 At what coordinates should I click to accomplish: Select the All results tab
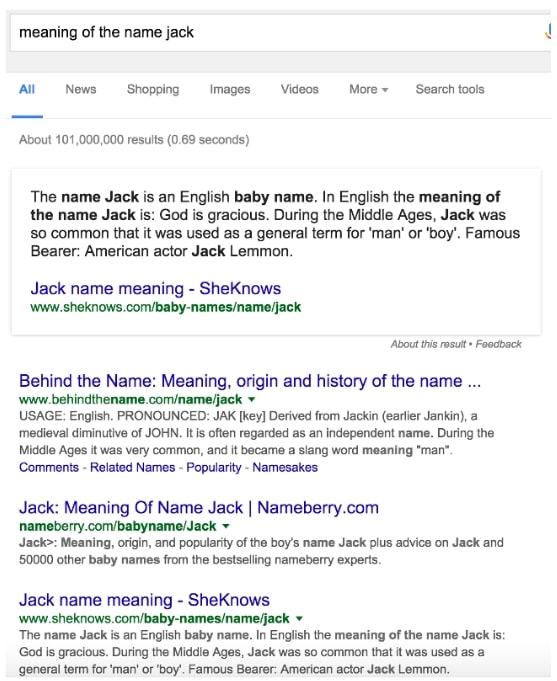[x=27, y=89]
